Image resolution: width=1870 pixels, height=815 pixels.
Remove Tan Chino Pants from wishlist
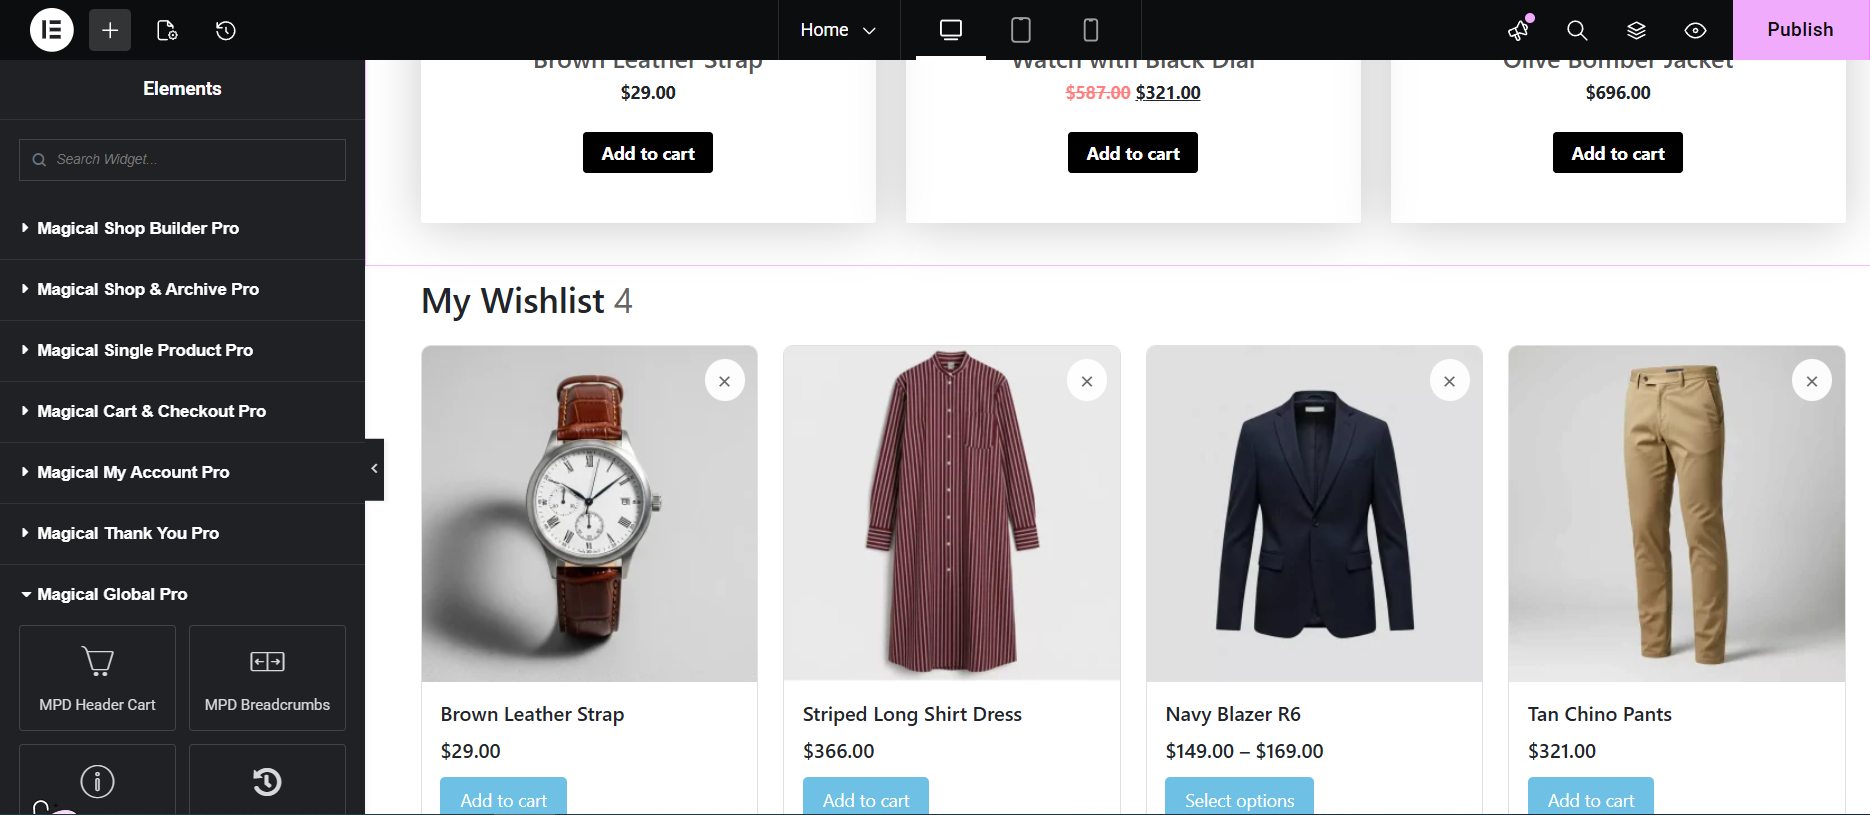(x=1811, y=381)
